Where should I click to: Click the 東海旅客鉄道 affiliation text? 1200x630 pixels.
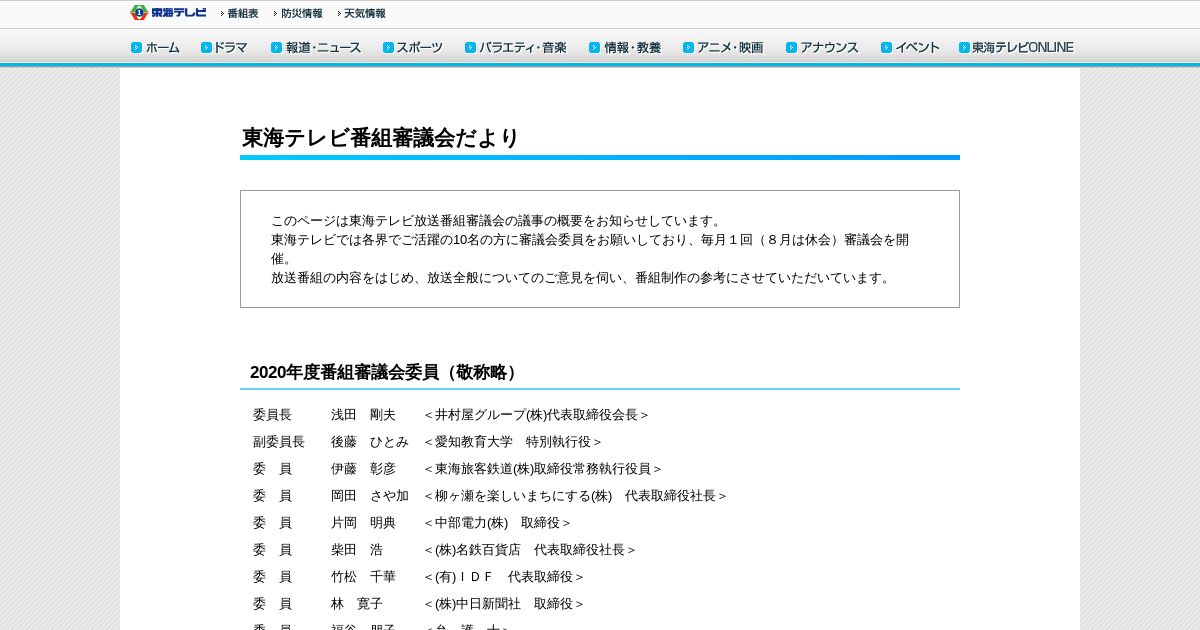tap(543, 469)
